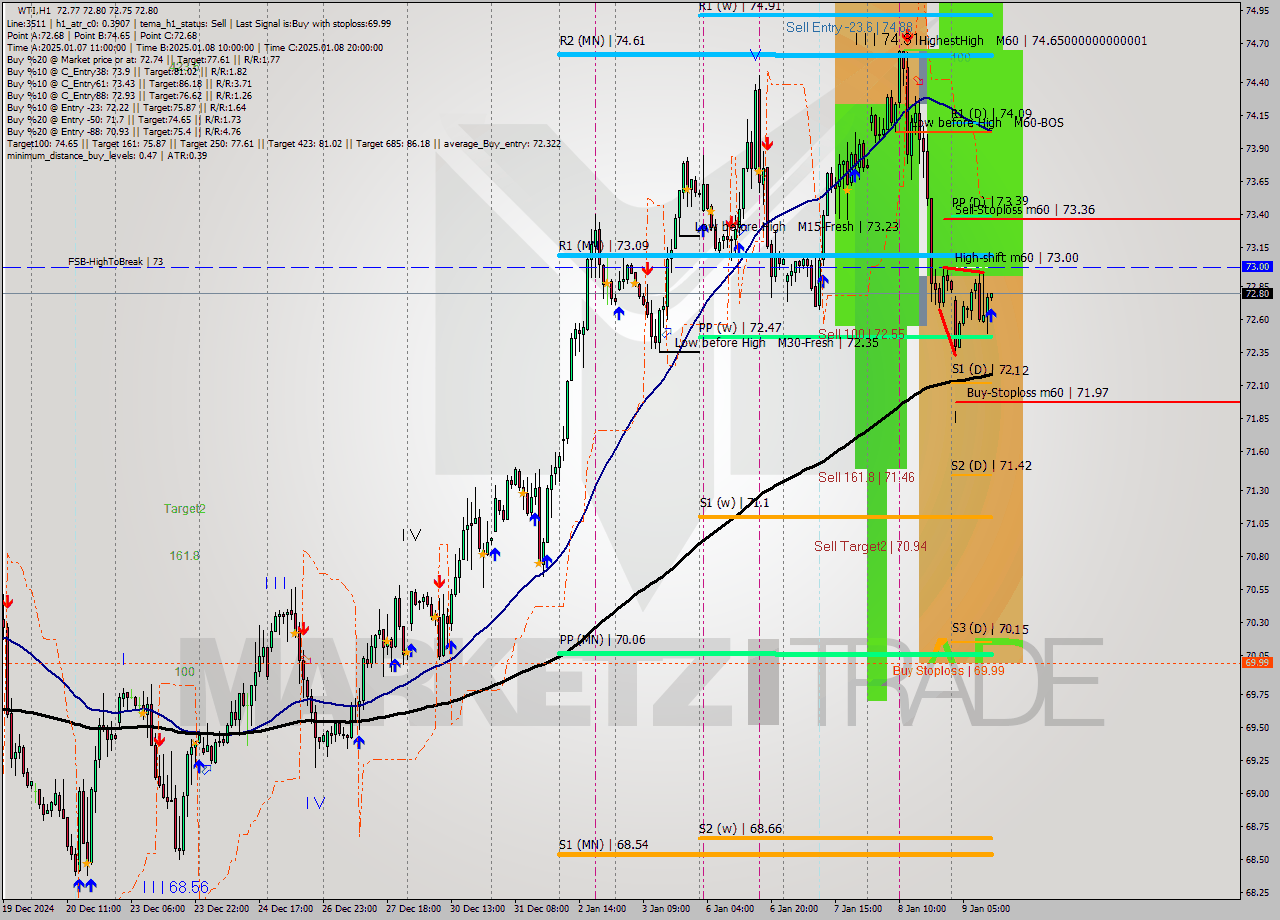Select the 'Sell 161.8 | 71.46' label

(x=866, y=478)
